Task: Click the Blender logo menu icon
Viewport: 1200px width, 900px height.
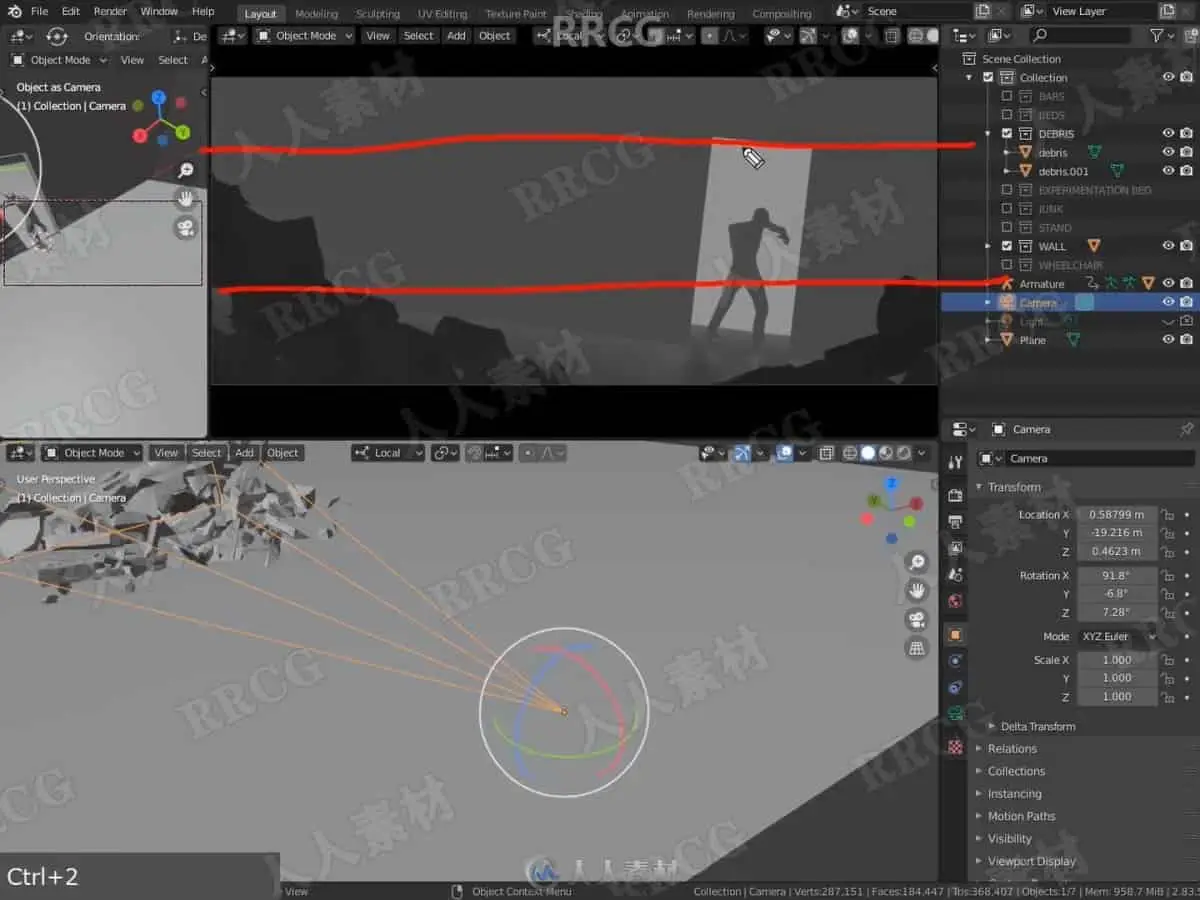Action: coord(12,12)
